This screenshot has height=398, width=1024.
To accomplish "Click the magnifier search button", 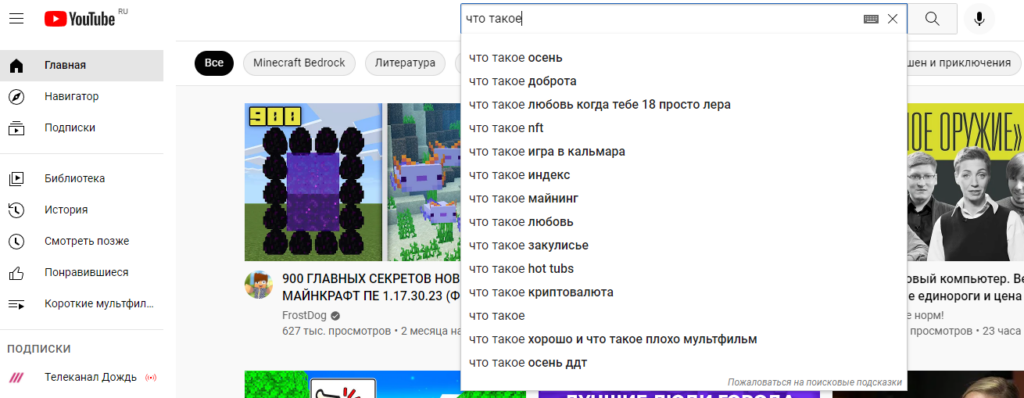I will pos(933,20).
